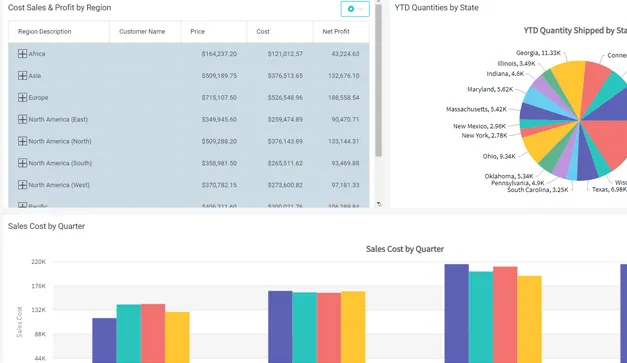Click the New Mexico, 2.96K pie label
Image resolution: width=627 pixels, height=363 pixels.
[x=479, y=126]
